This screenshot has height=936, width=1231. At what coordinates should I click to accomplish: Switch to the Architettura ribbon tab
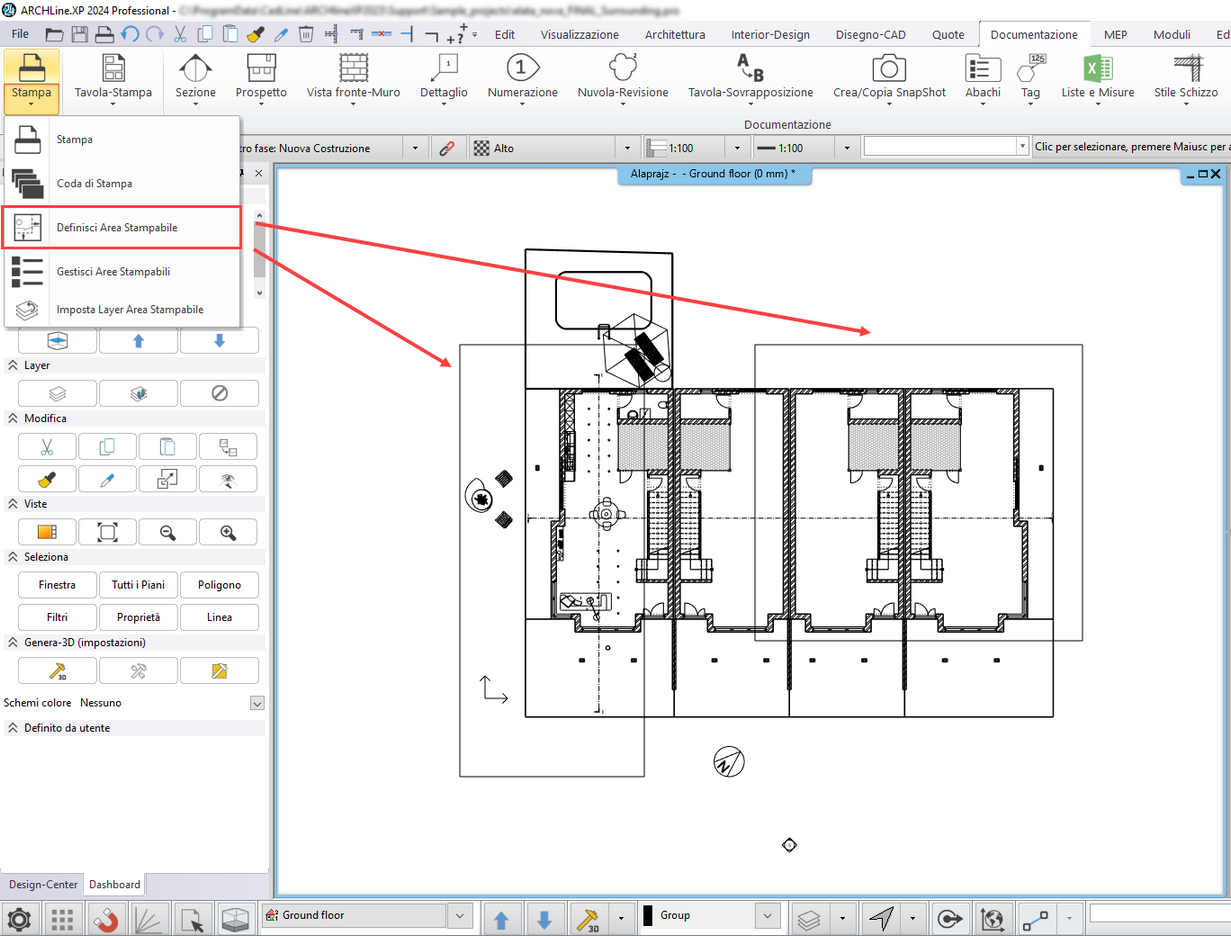[x=675, y=34]
